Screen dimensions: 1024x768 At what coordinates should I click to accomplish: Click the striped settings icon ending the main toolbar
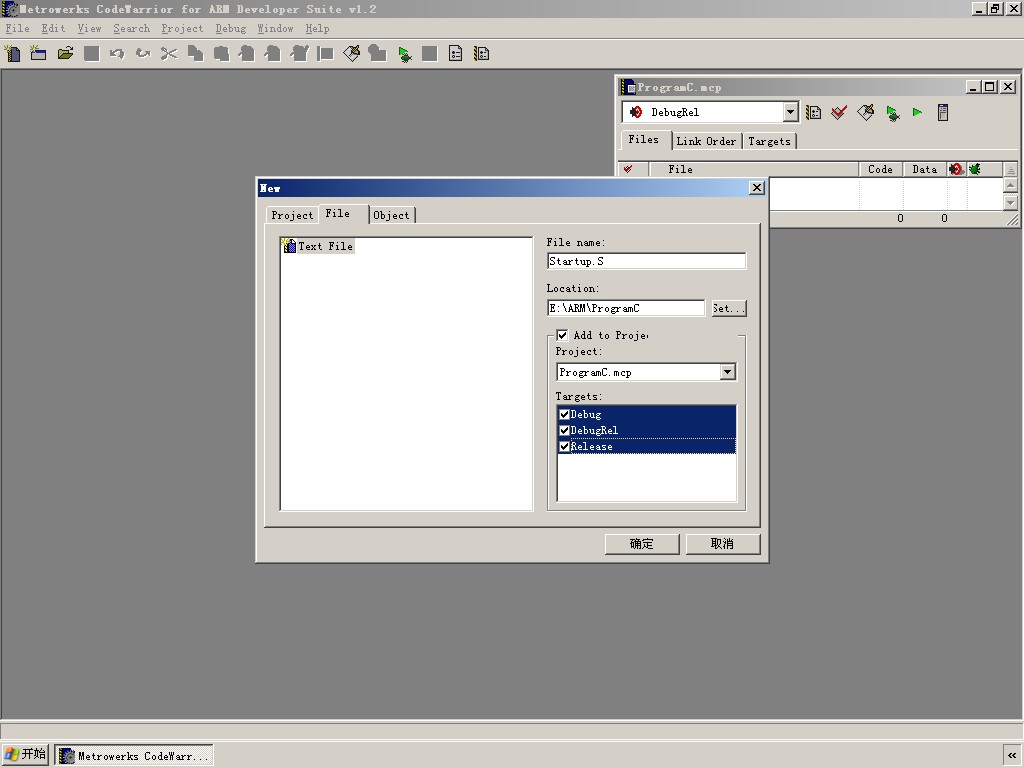click(482, 54)
